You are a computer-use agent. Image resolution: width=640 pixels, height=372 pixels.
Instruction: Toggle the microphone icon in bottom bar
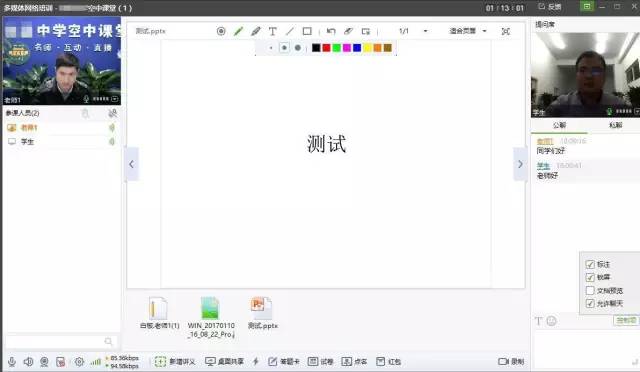(x=12, y=362)
